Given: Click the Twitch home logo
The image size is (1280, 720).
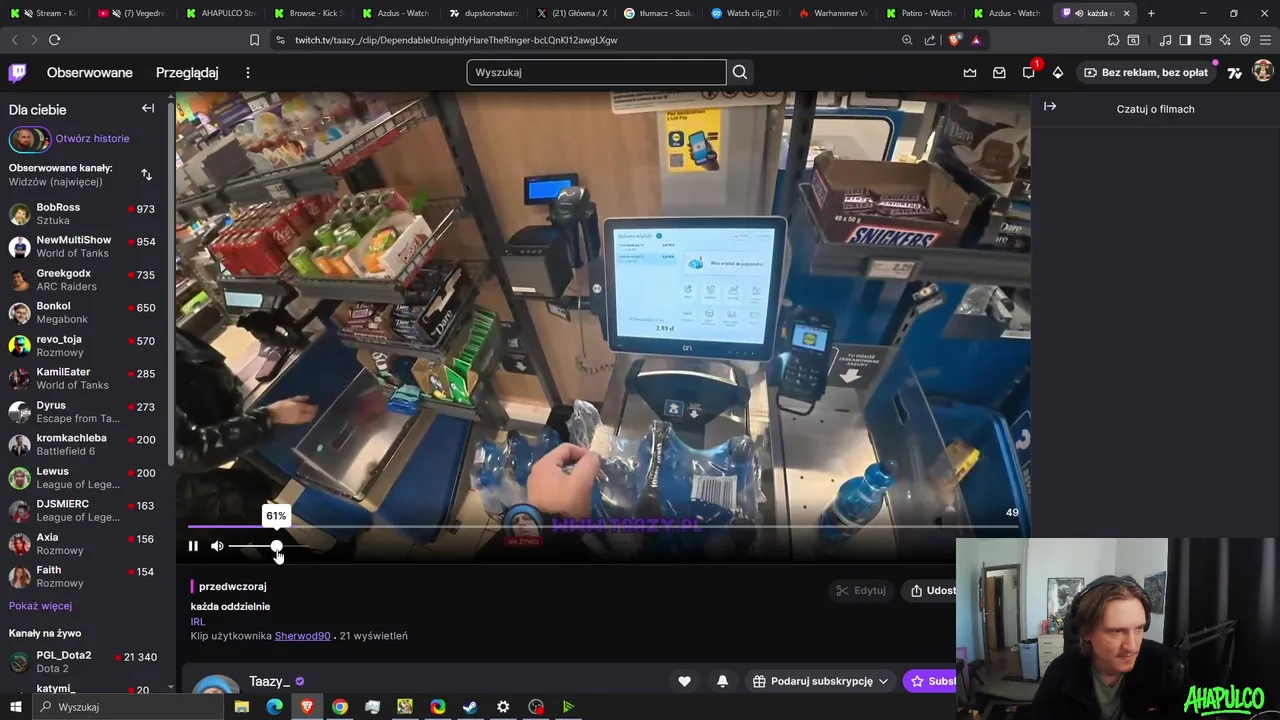Looking at the screenshot, I should (x=18, y=72).
